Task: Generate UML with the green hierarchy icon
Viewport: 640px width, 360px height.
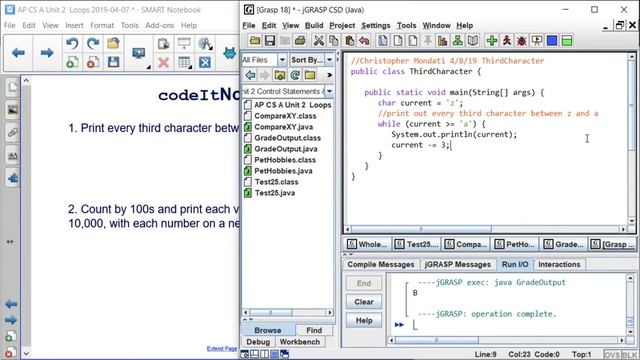Action: click(x=458, y=40)
